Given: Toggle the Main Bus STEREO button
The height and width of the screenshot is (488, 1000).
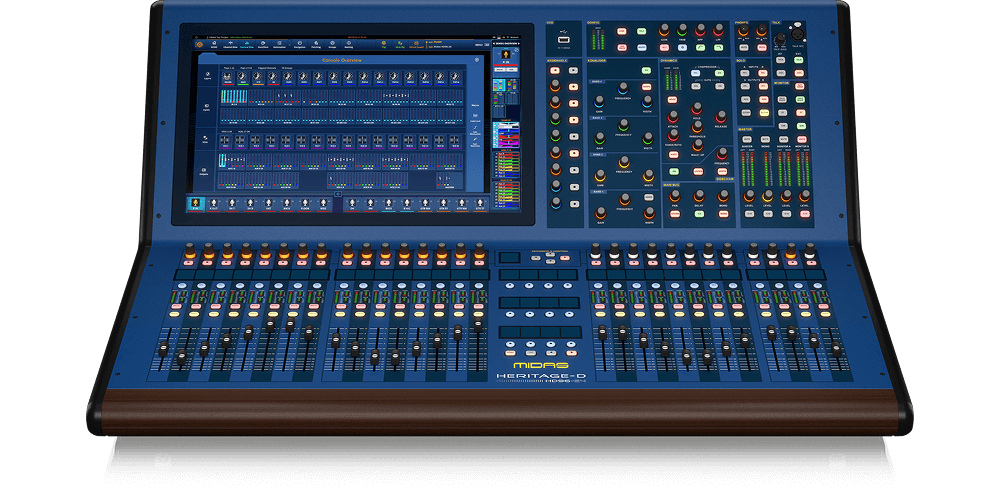Looking at the screenshot, I should click(x=675, y=214).
